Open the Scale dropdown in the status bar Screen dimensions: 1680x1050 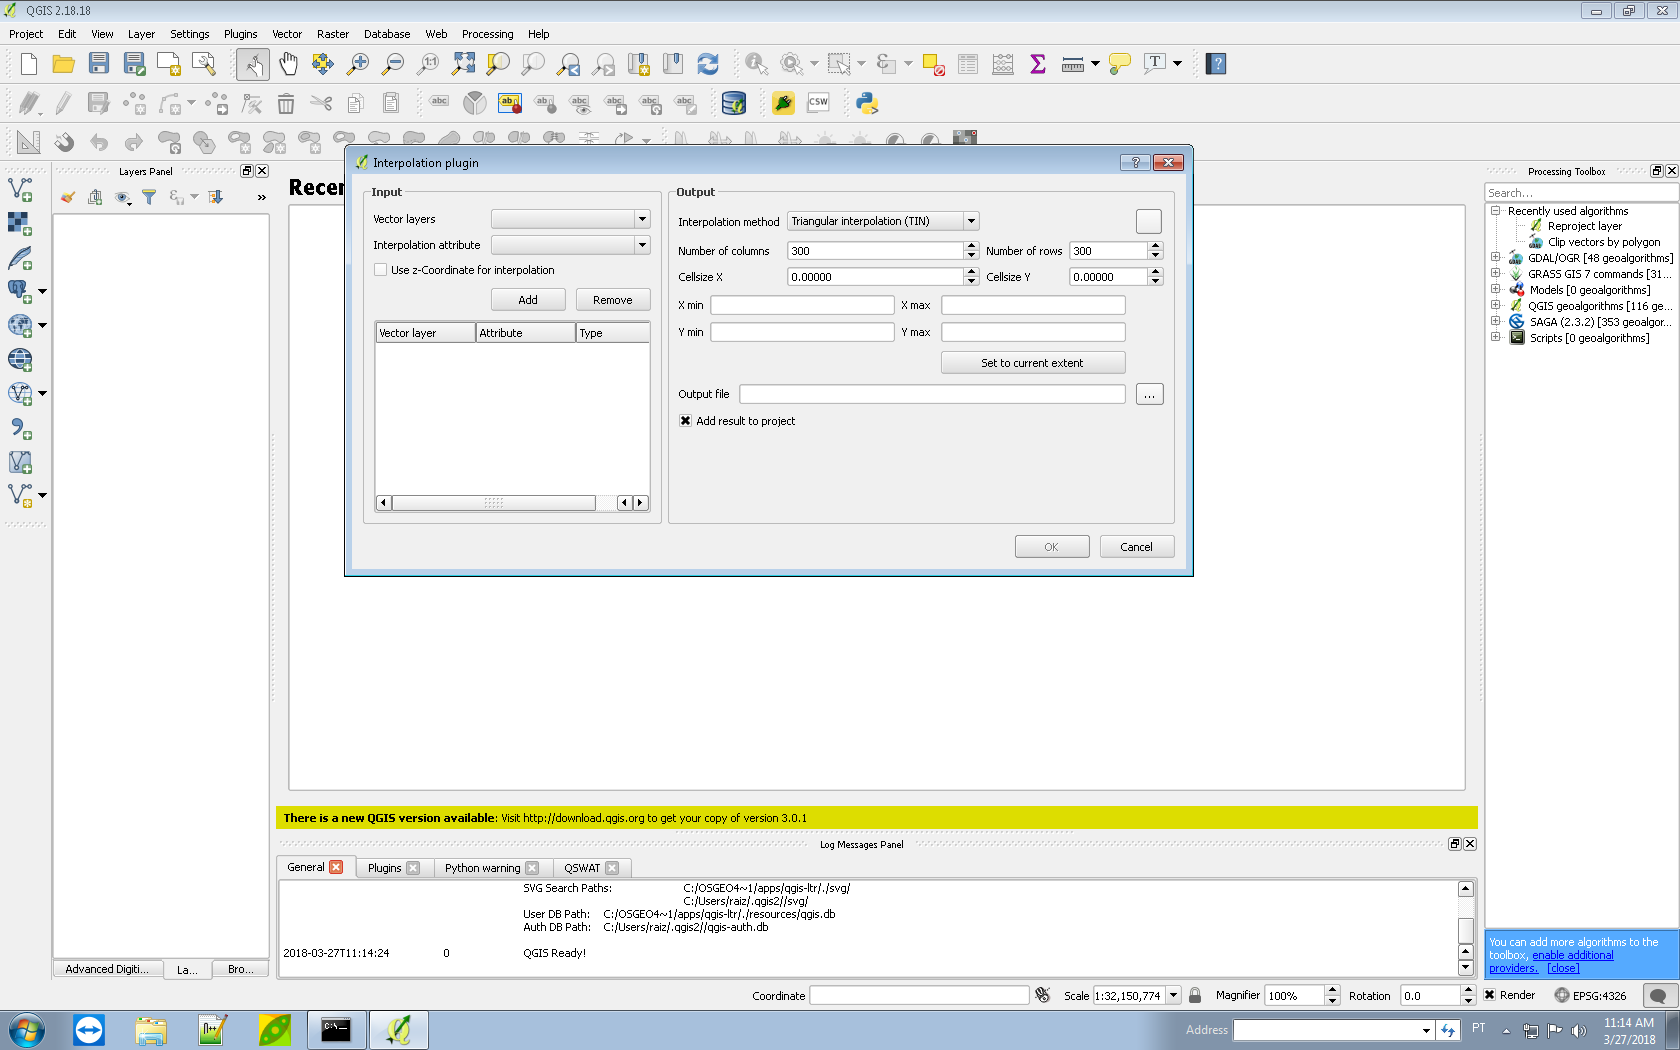(x=1173, y=995)
